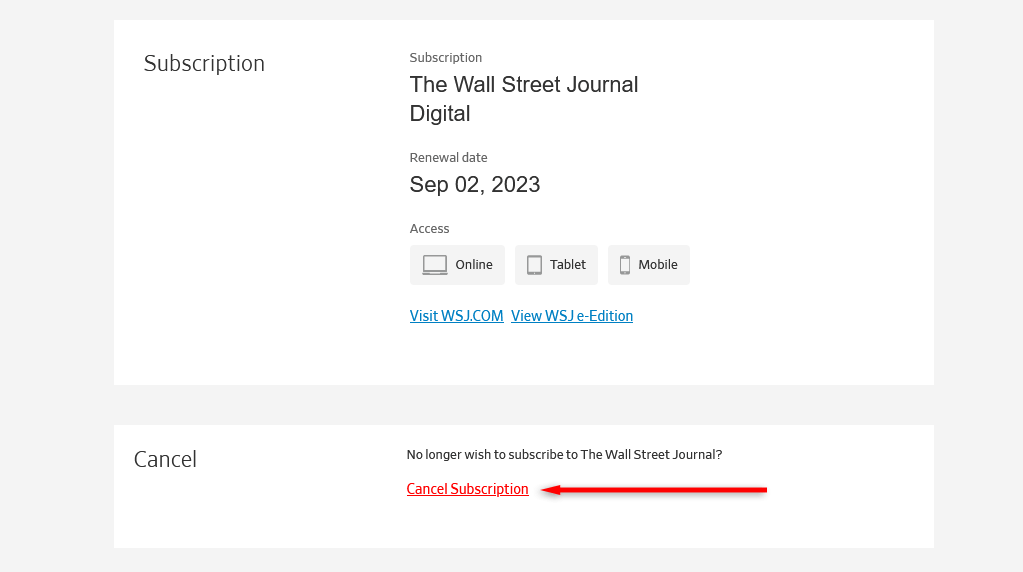The width and height of the screenshot is (1023, 572).
Task: Click the mobile phone icon
Action: click(x=625, y=265)
